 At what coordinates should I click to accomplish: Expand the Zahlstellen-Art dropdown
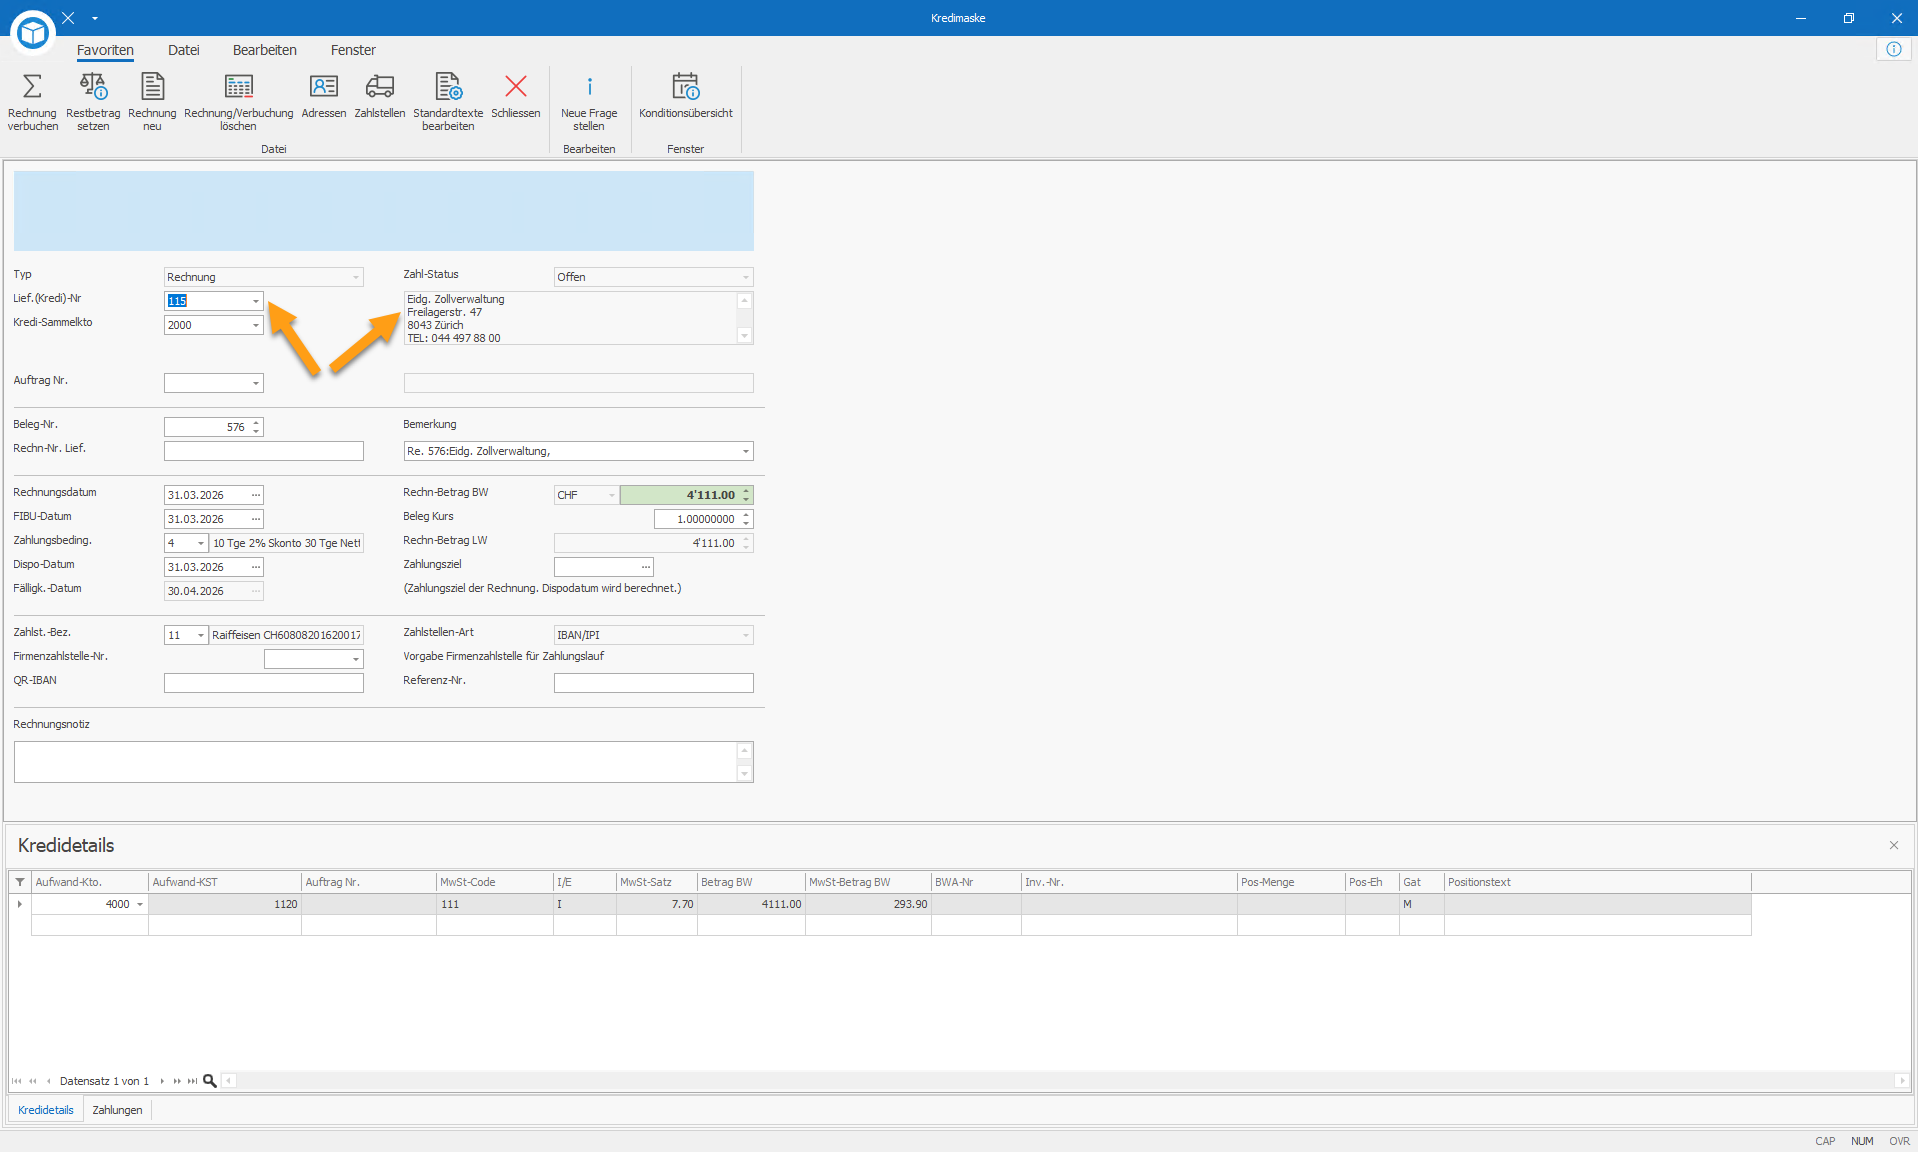click(x=745, y=635)
